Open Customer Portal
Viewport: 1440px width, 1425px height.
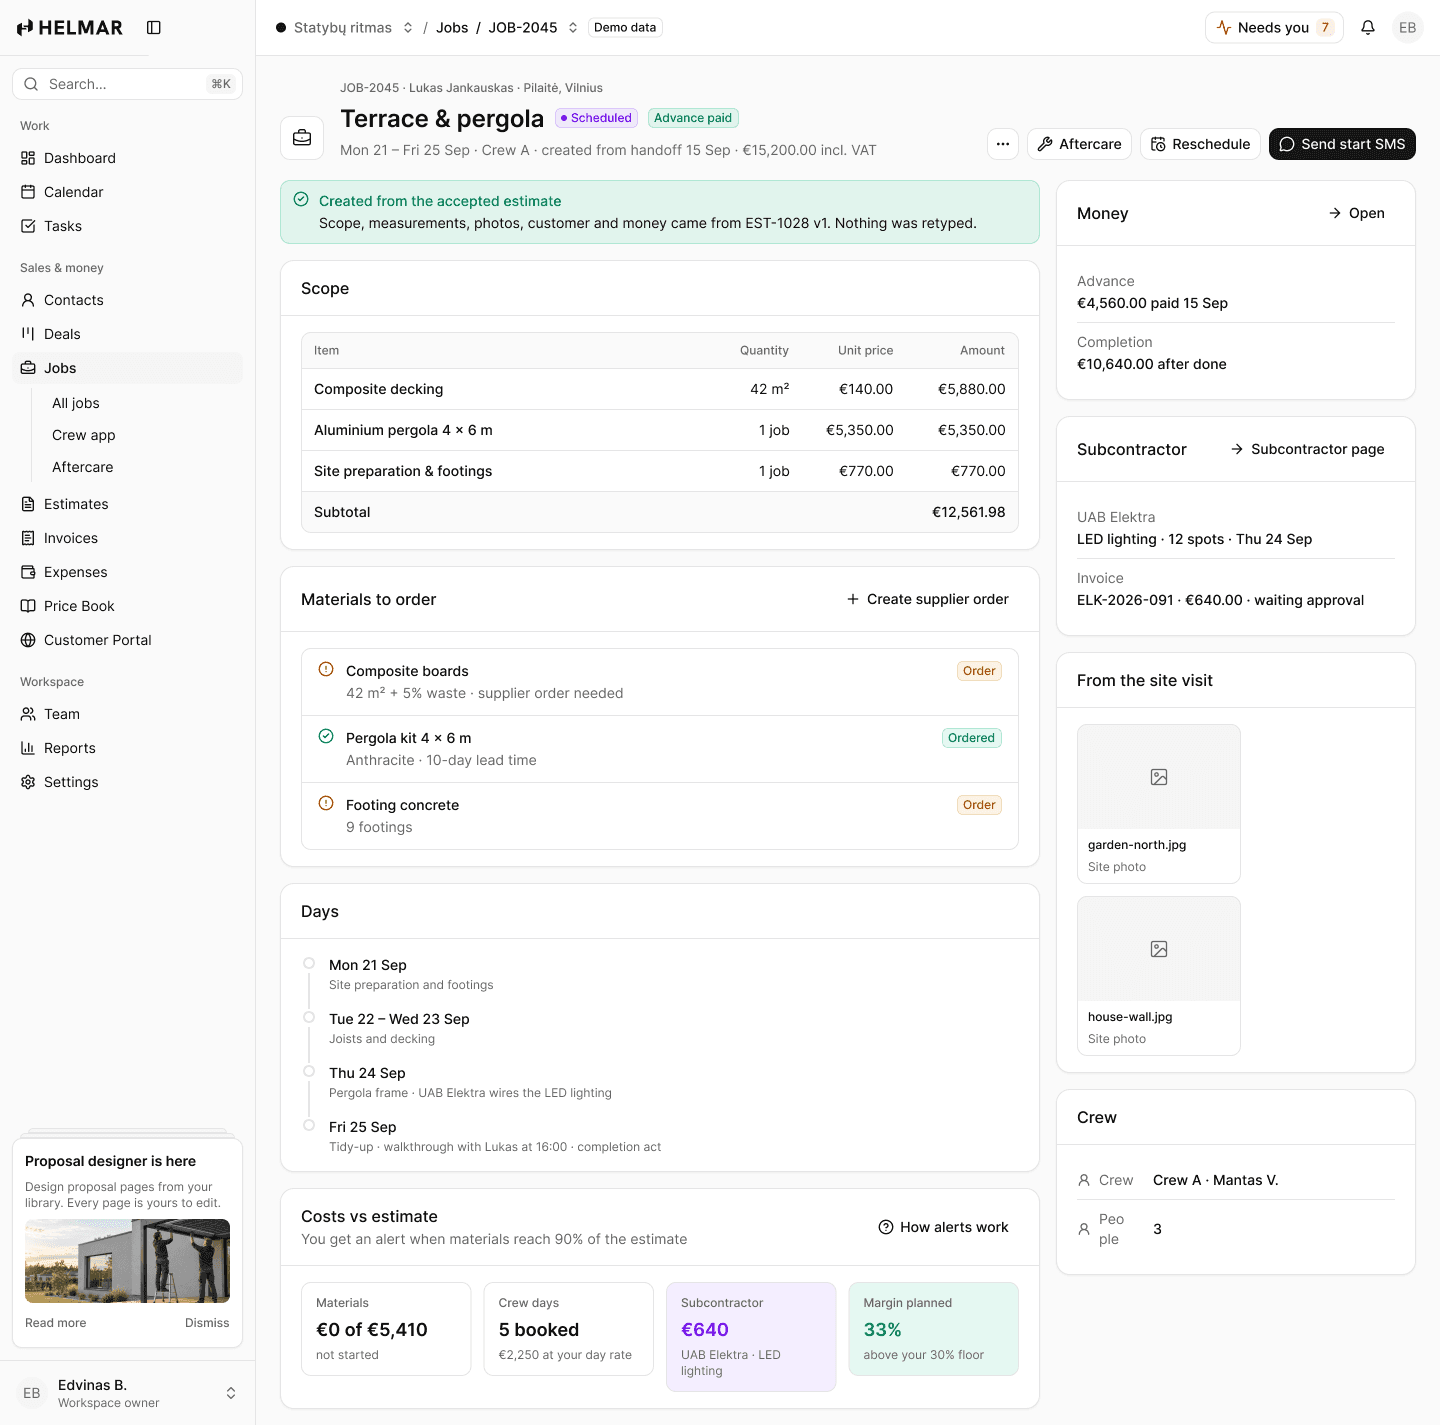pos(127,640)
